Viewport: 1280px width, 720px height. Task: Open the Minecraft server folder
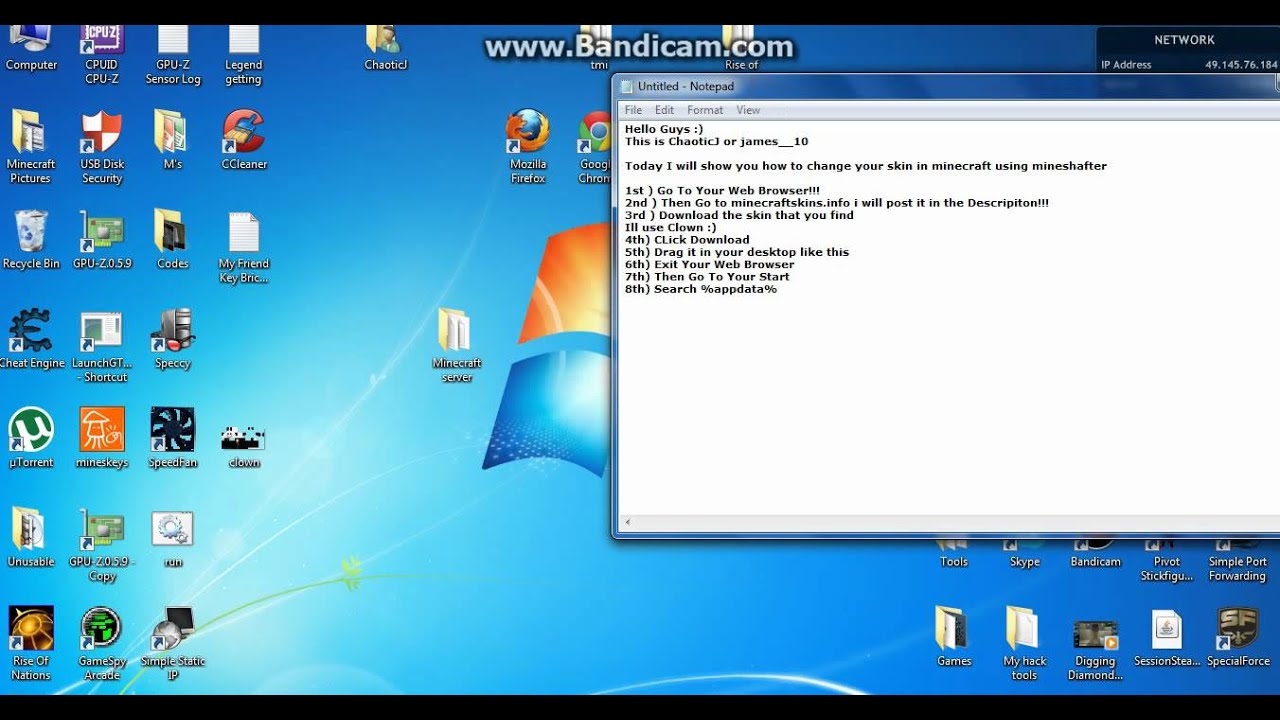pyautogui.click(x=457, y=345)
